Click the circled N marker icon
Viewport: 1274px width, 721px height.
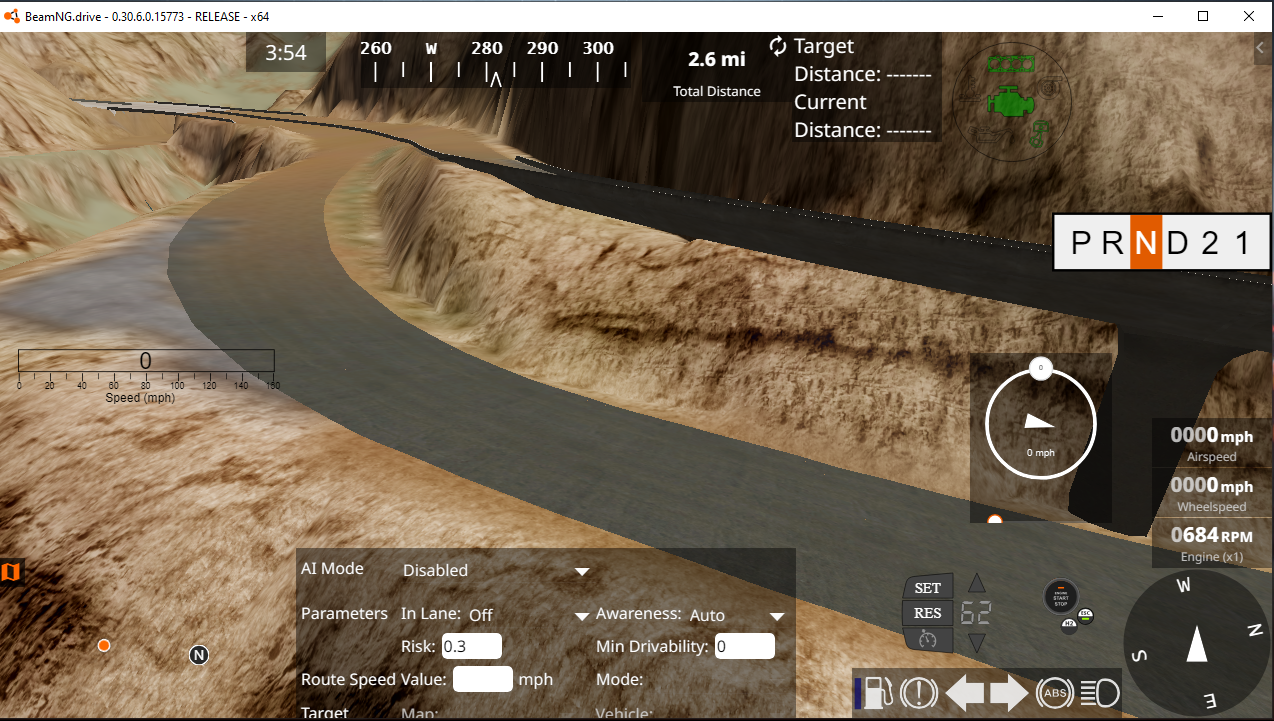coord(199,655)
